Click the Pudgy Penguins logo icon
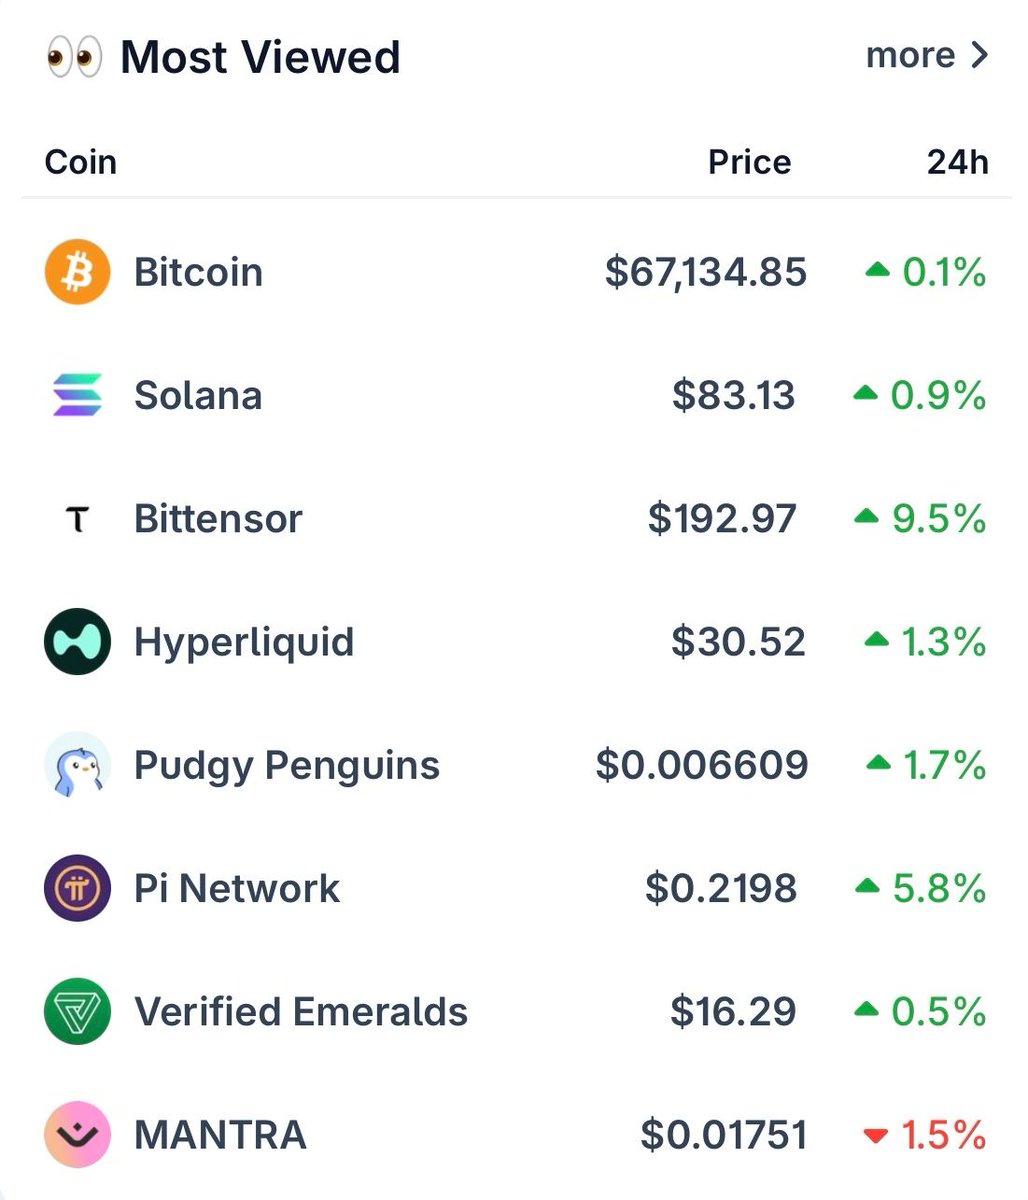 point(77,765)
